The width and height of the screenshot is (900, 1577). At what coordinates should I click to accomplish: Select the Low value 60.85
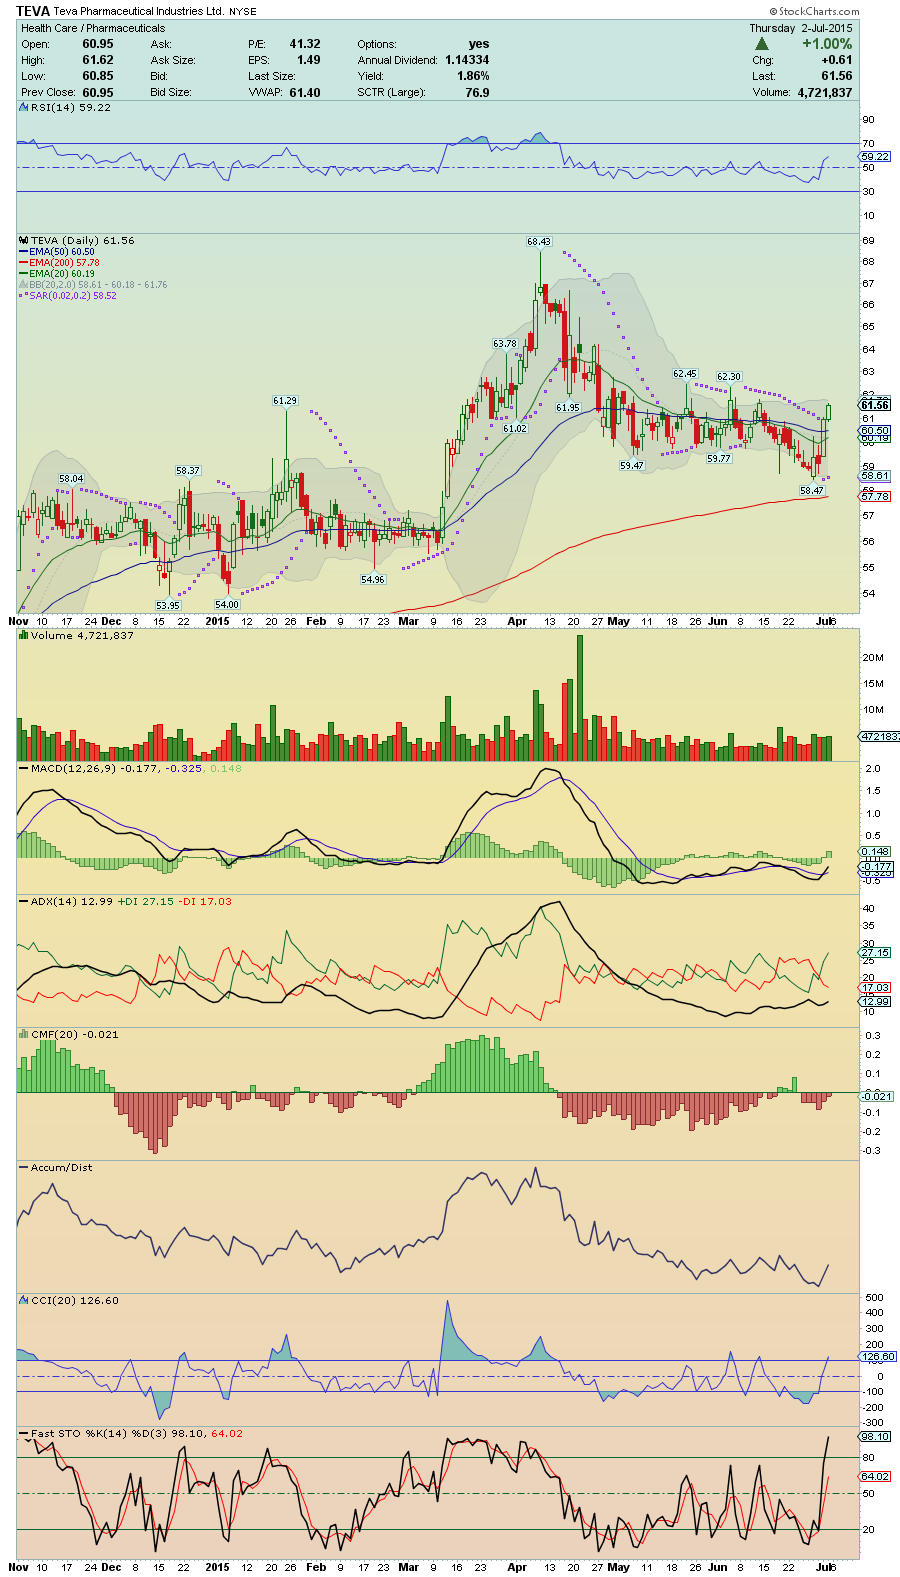coord(98,76)
